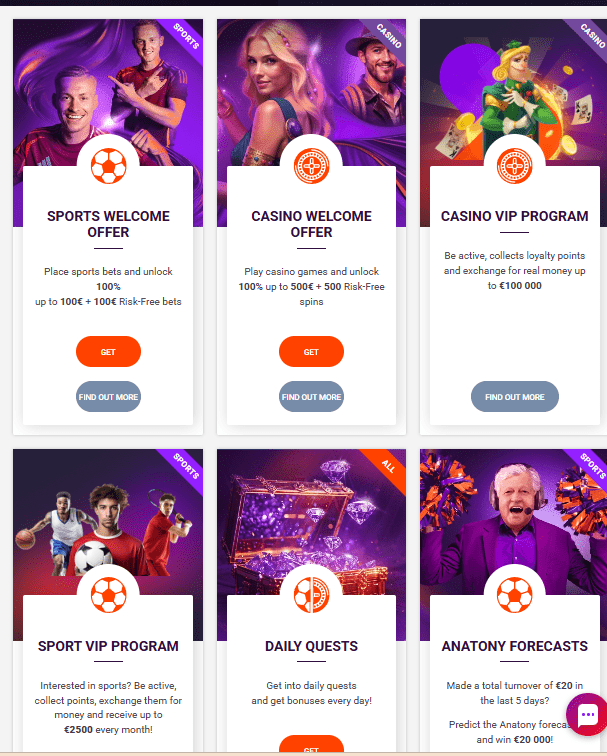Screen dimensions: 607x756
Task: Click SPORTS ribbon on Sports Welcome Offer card
Action: (186, 36)
